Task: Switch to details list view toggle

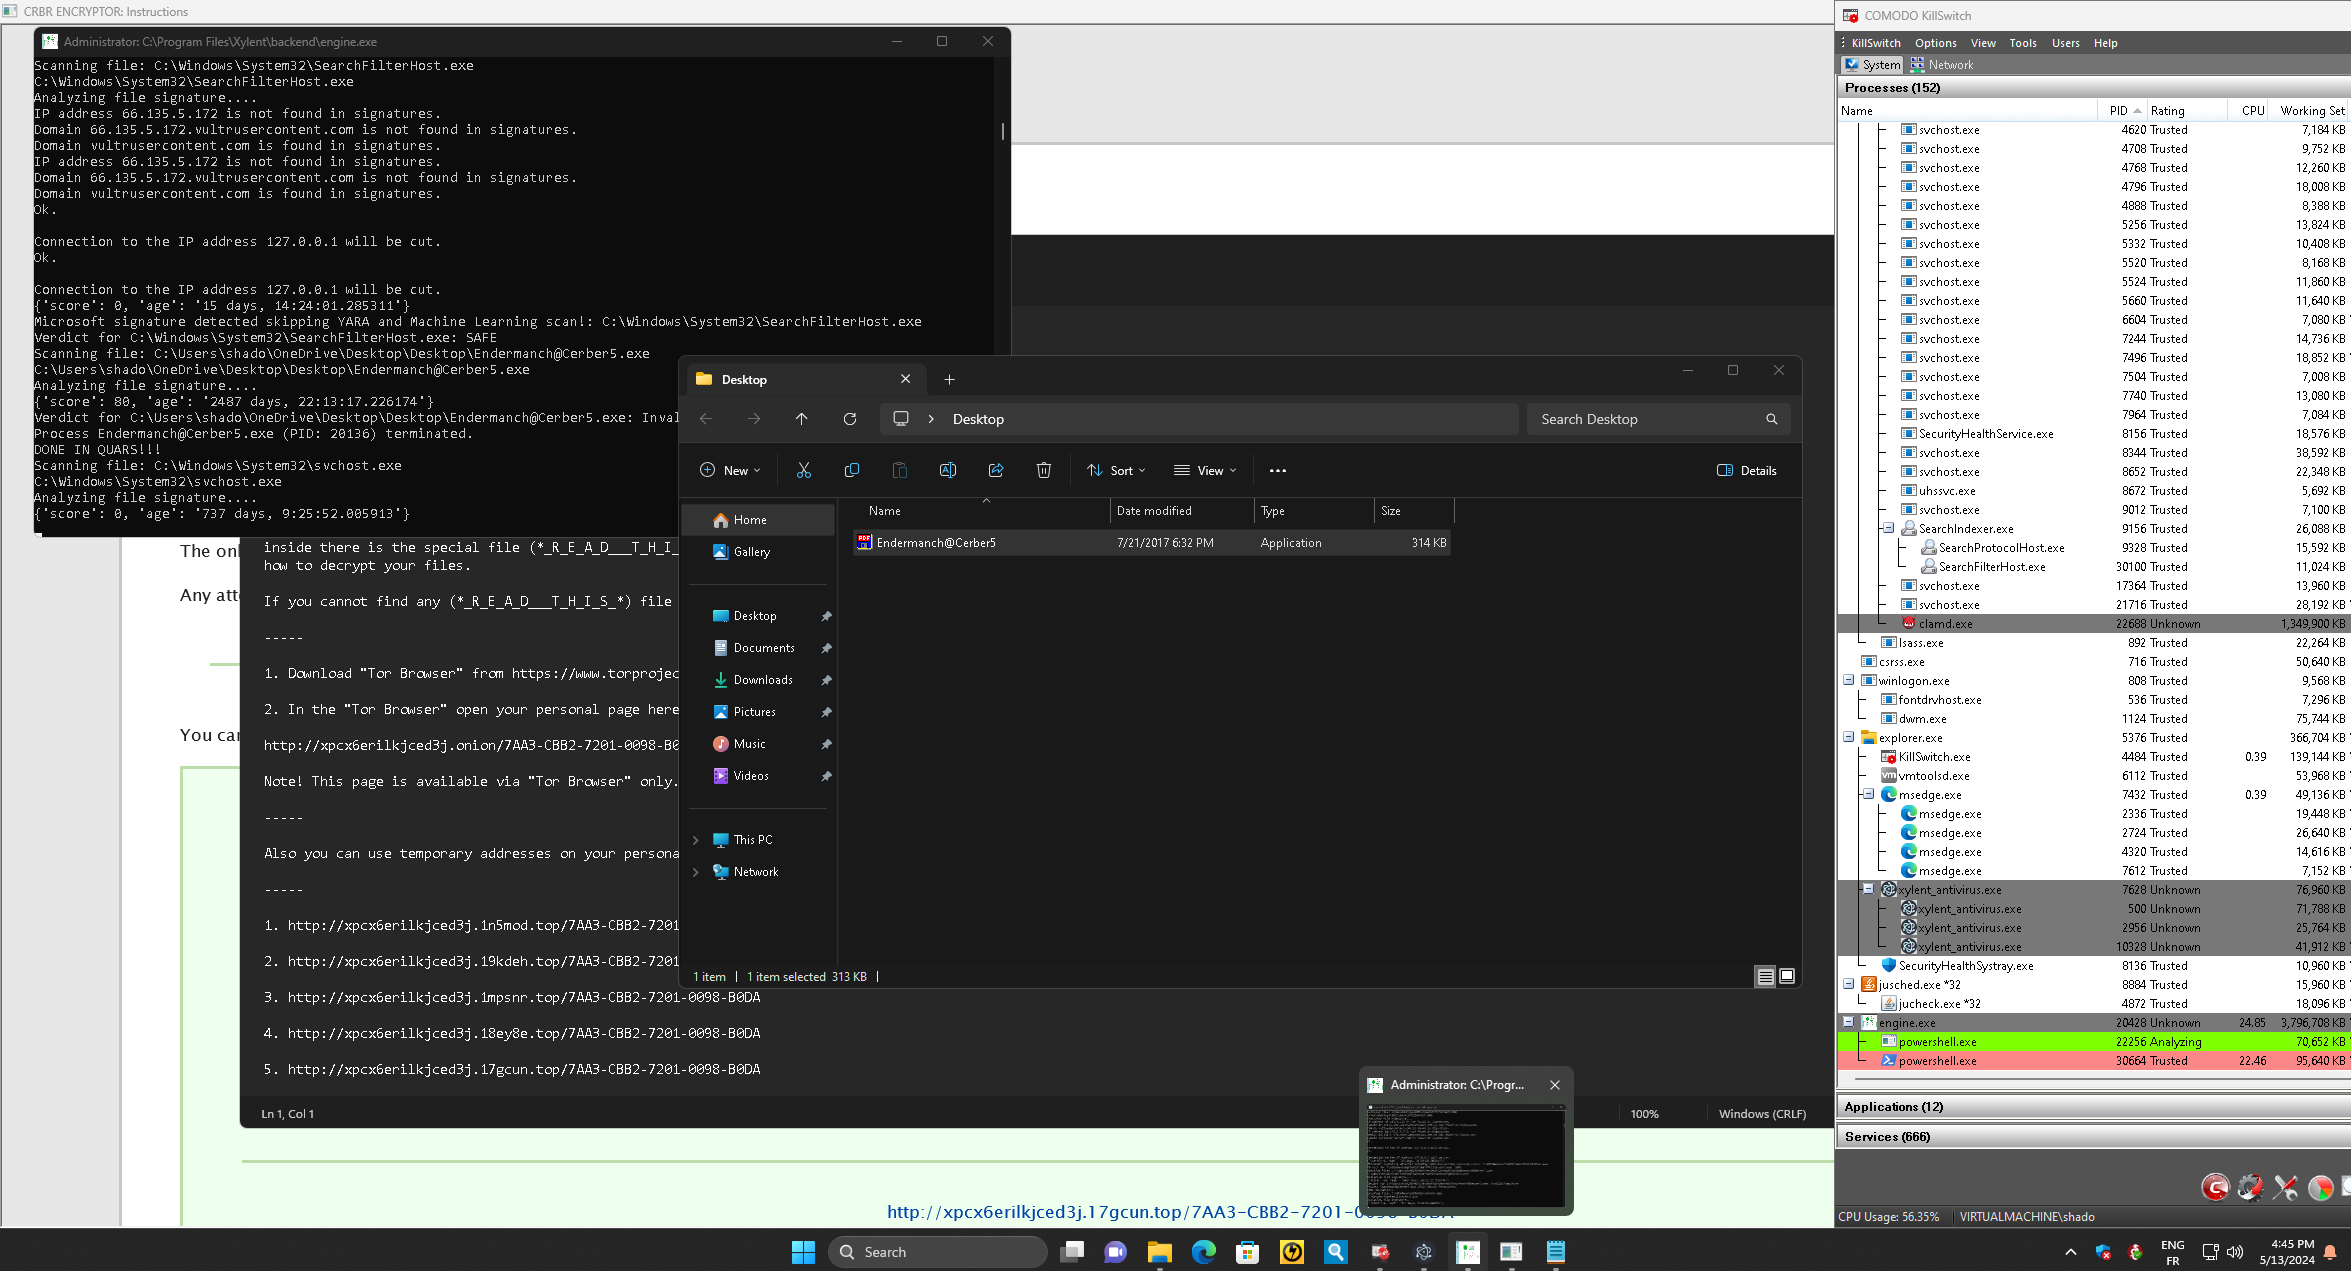Action: [x=1765, y=976]
